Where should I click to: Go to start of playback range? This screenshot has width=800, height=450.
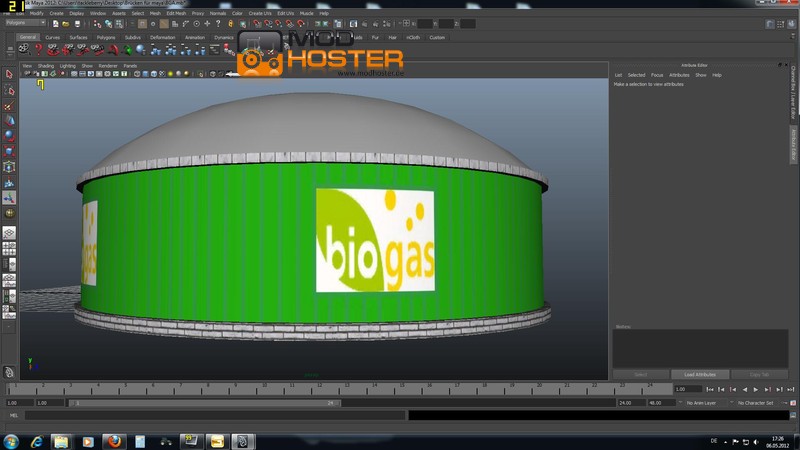[710, 390]
